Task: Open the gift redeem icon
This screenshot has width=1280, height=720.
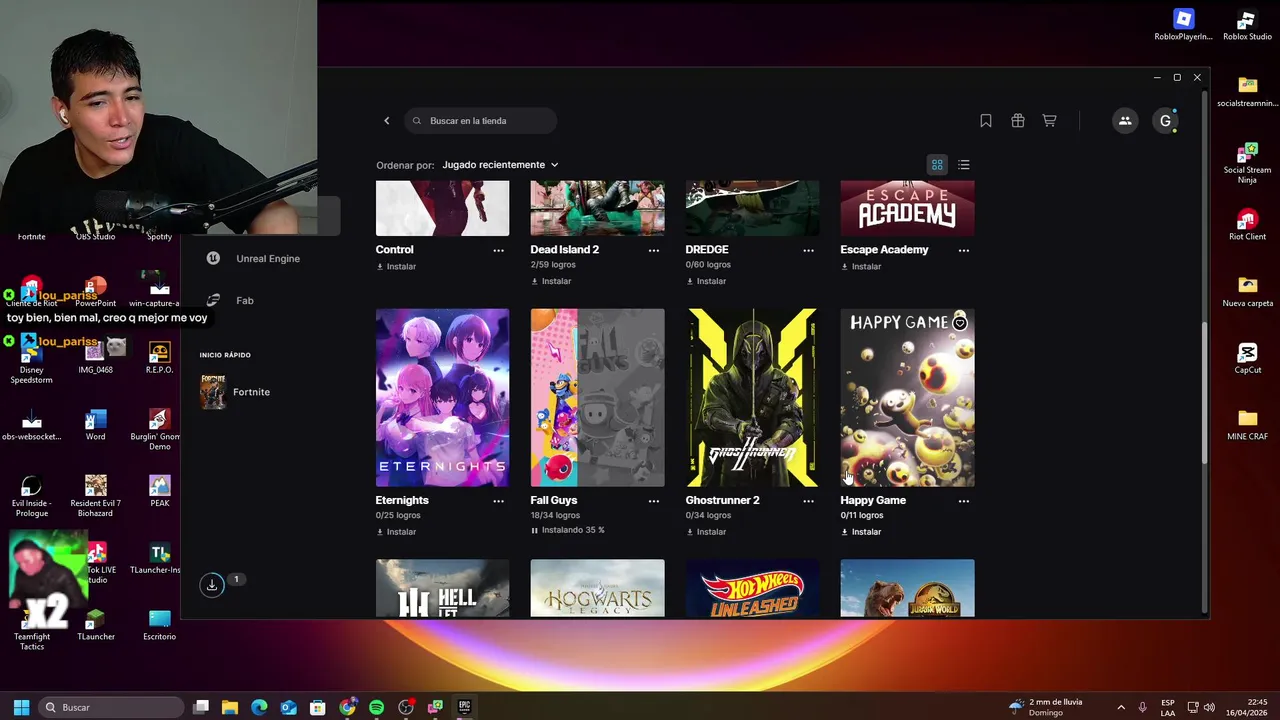Action: pos(1018,121)
